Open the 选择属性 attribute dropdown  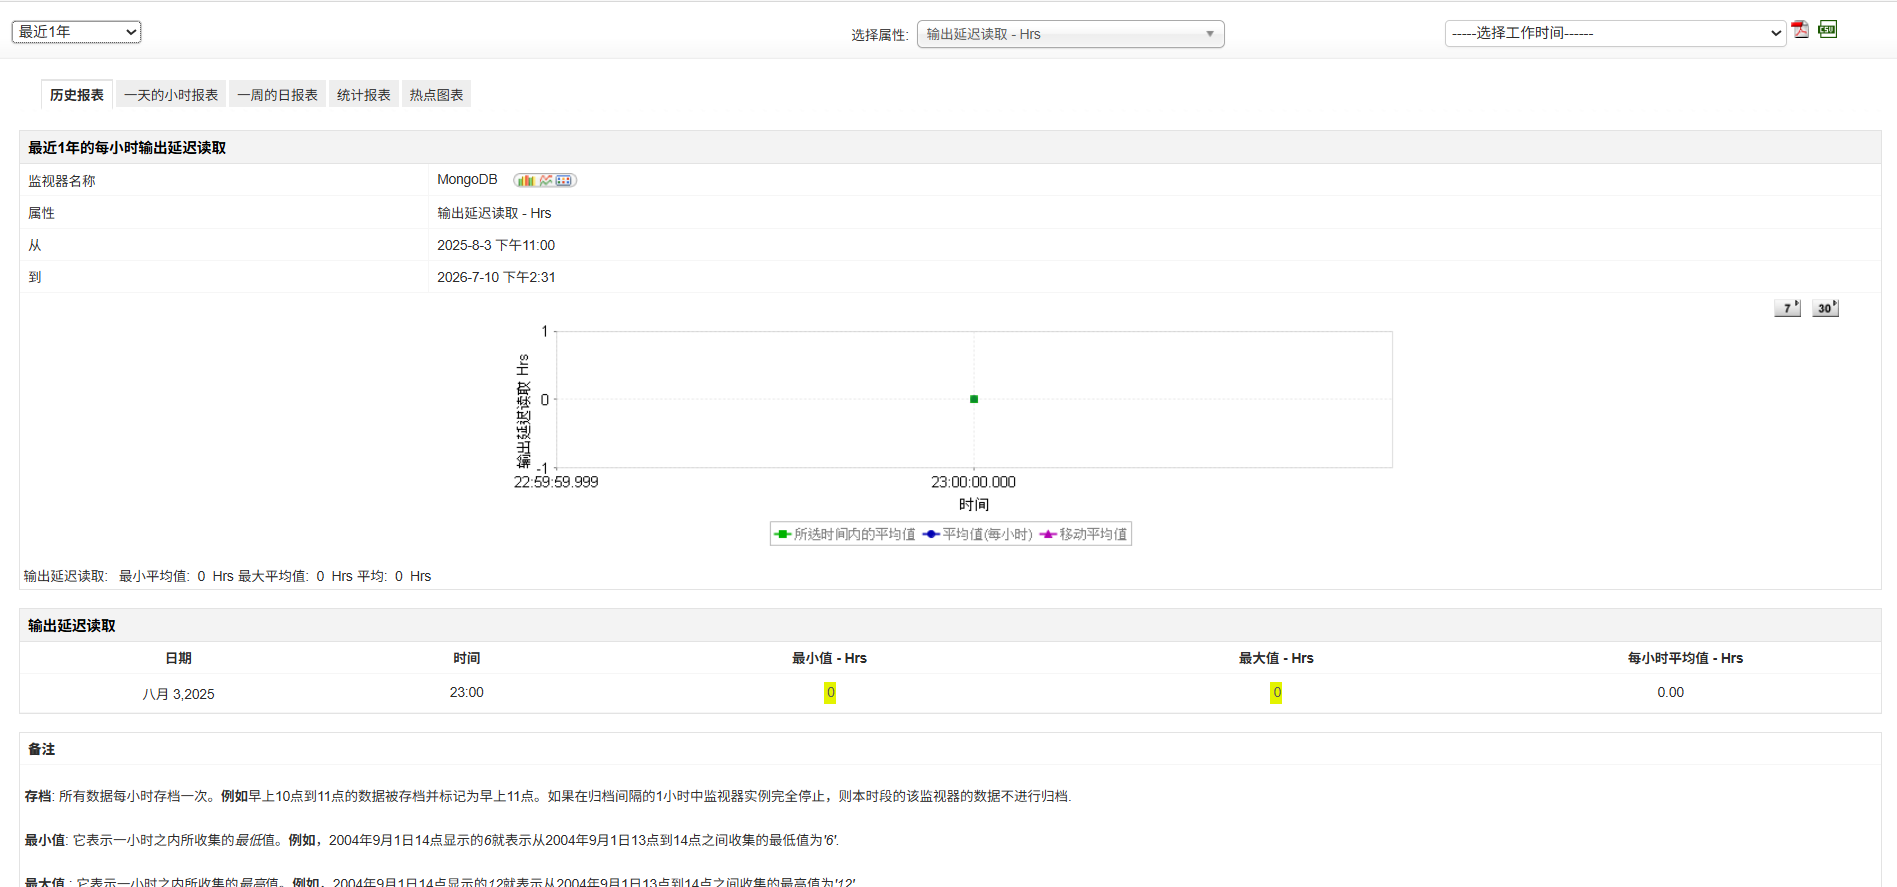point(1070,34)
